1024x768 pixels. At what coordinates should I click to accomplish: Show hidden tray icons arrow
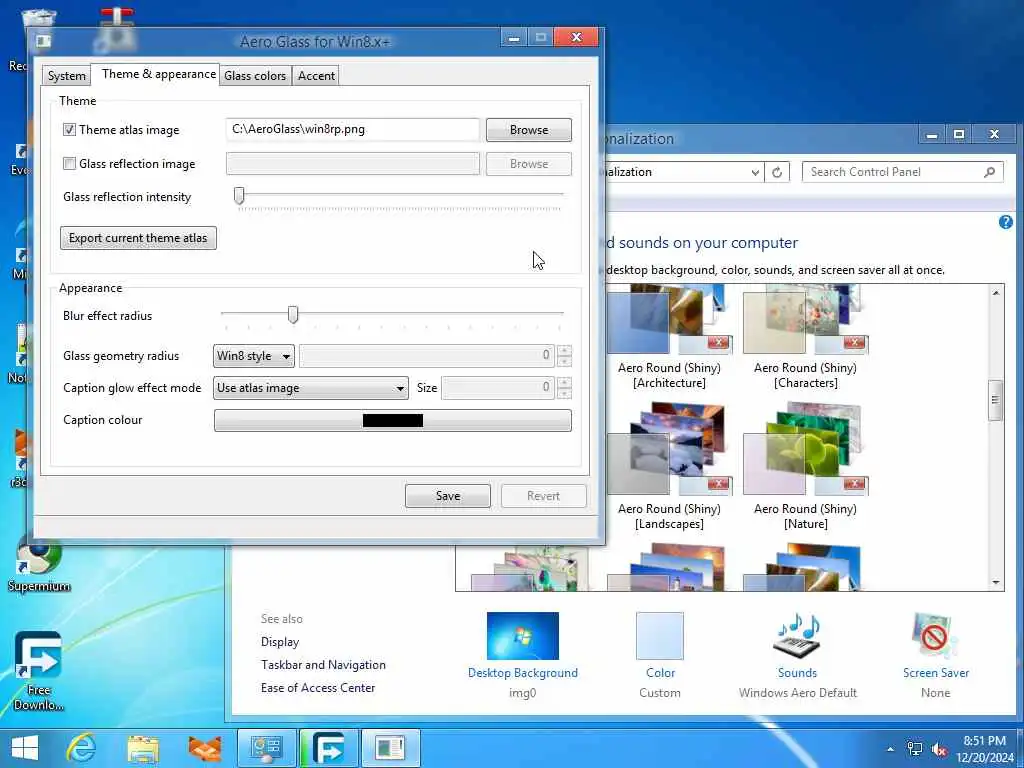tap(890, 749)
